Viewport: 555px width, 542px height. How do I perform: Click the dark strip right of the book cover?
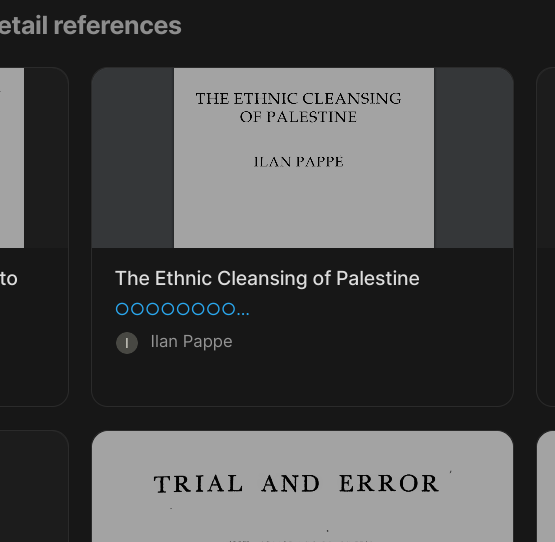[x=474, y=158]
